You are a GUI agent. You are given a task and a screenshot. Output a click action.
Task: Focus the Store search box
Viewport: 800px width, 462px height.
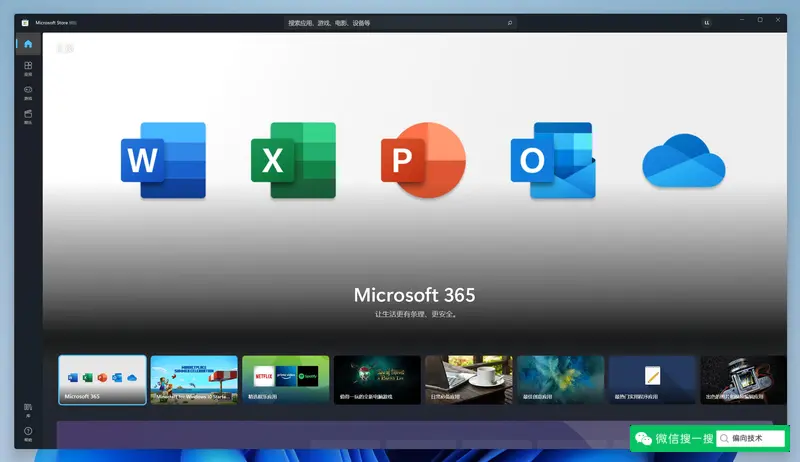400,23
